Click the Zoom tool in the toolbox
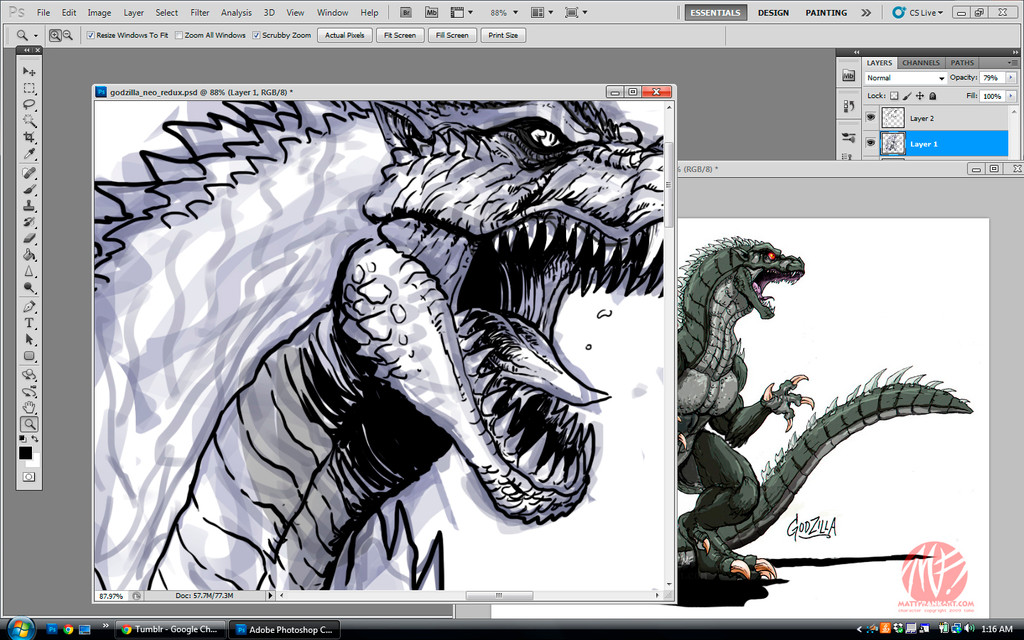Screen dimensions: 1024x640 (x=29, y=424)
